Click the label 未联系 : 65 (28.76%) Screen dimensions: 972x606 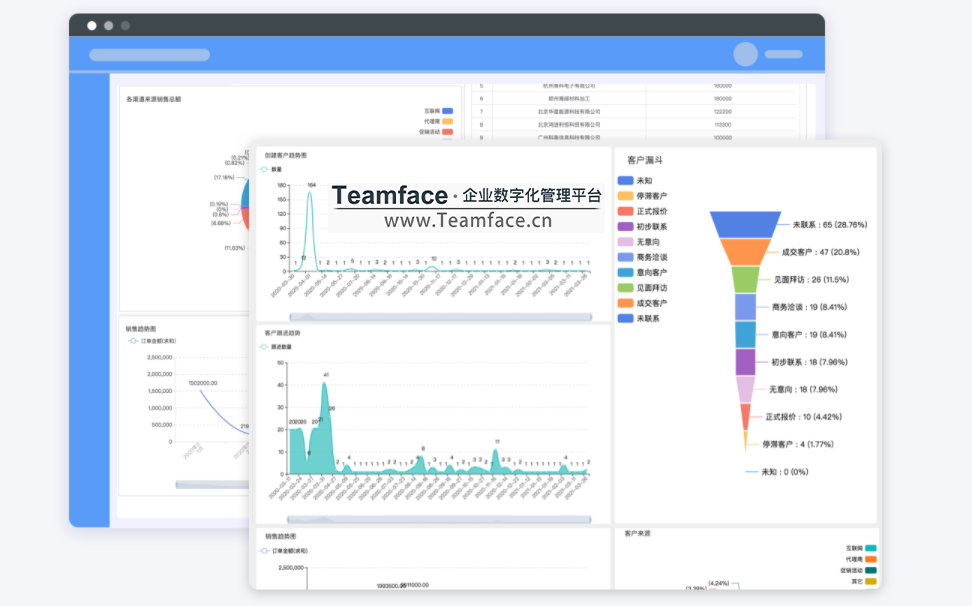pos(829,225)
